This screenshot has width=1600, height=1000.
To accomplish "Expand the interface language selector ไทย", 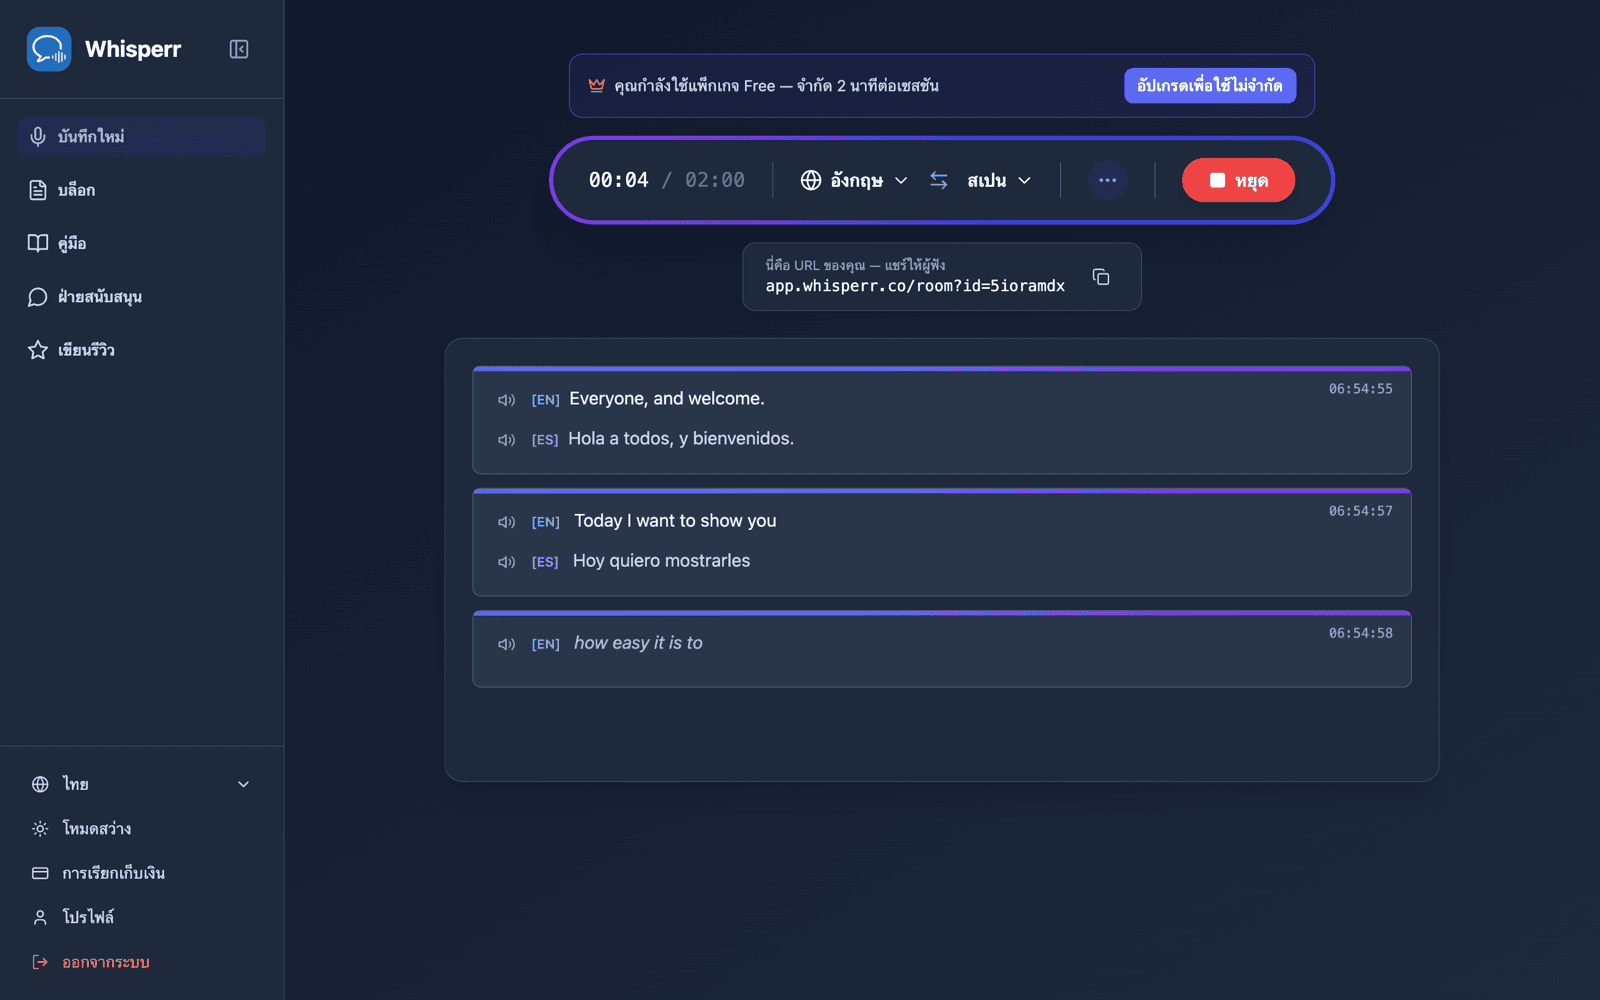I will pos(141,784).
